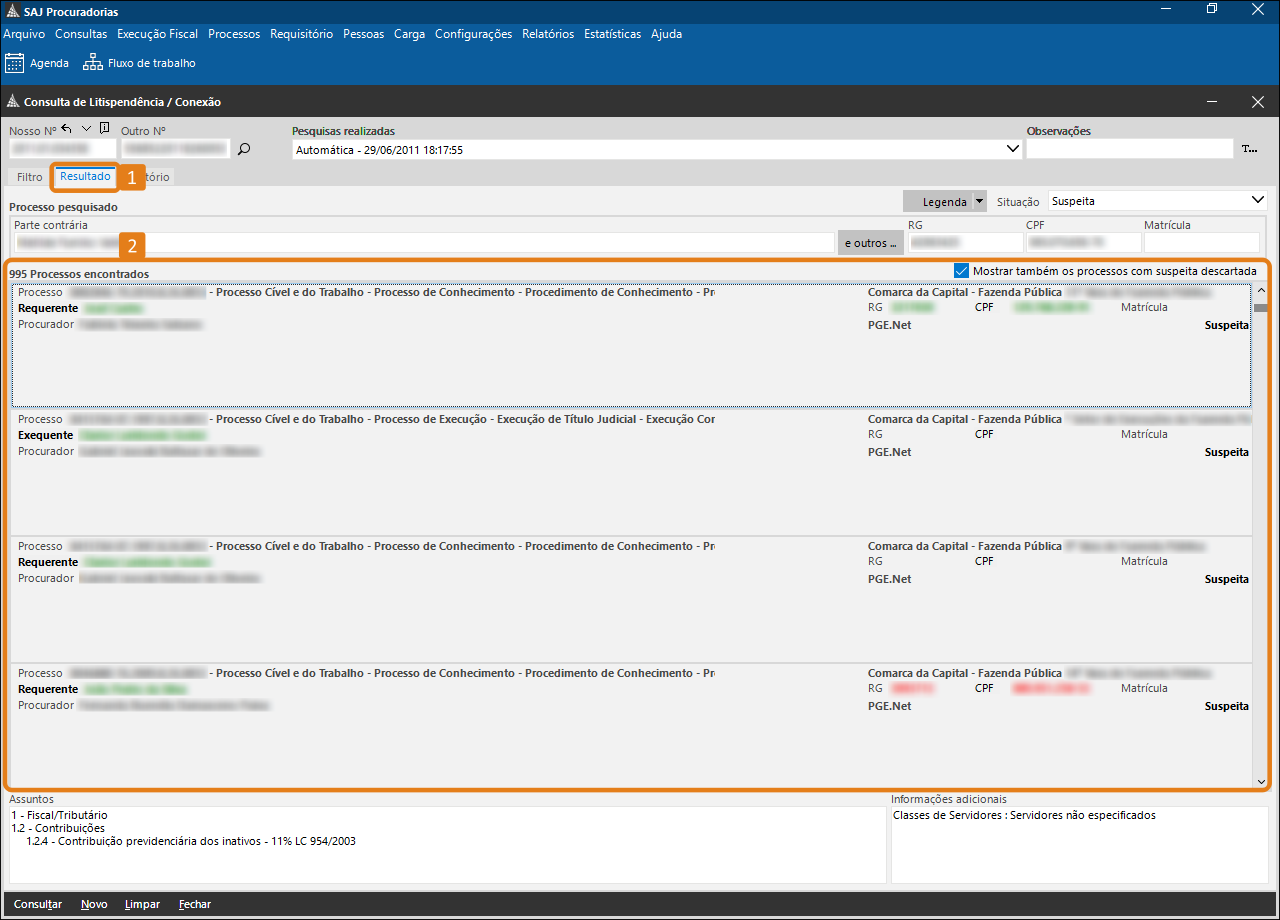Select '1.2 - Contribuições' in Assuntos
Viewport: 1280px width, 920px height.
click(x=58, y=829)
